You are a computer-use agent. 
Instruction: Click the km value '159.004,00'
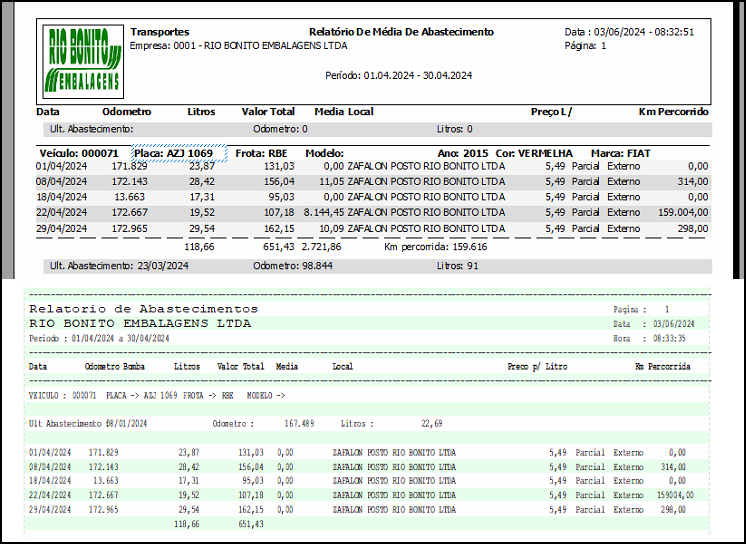pos(683,212)
